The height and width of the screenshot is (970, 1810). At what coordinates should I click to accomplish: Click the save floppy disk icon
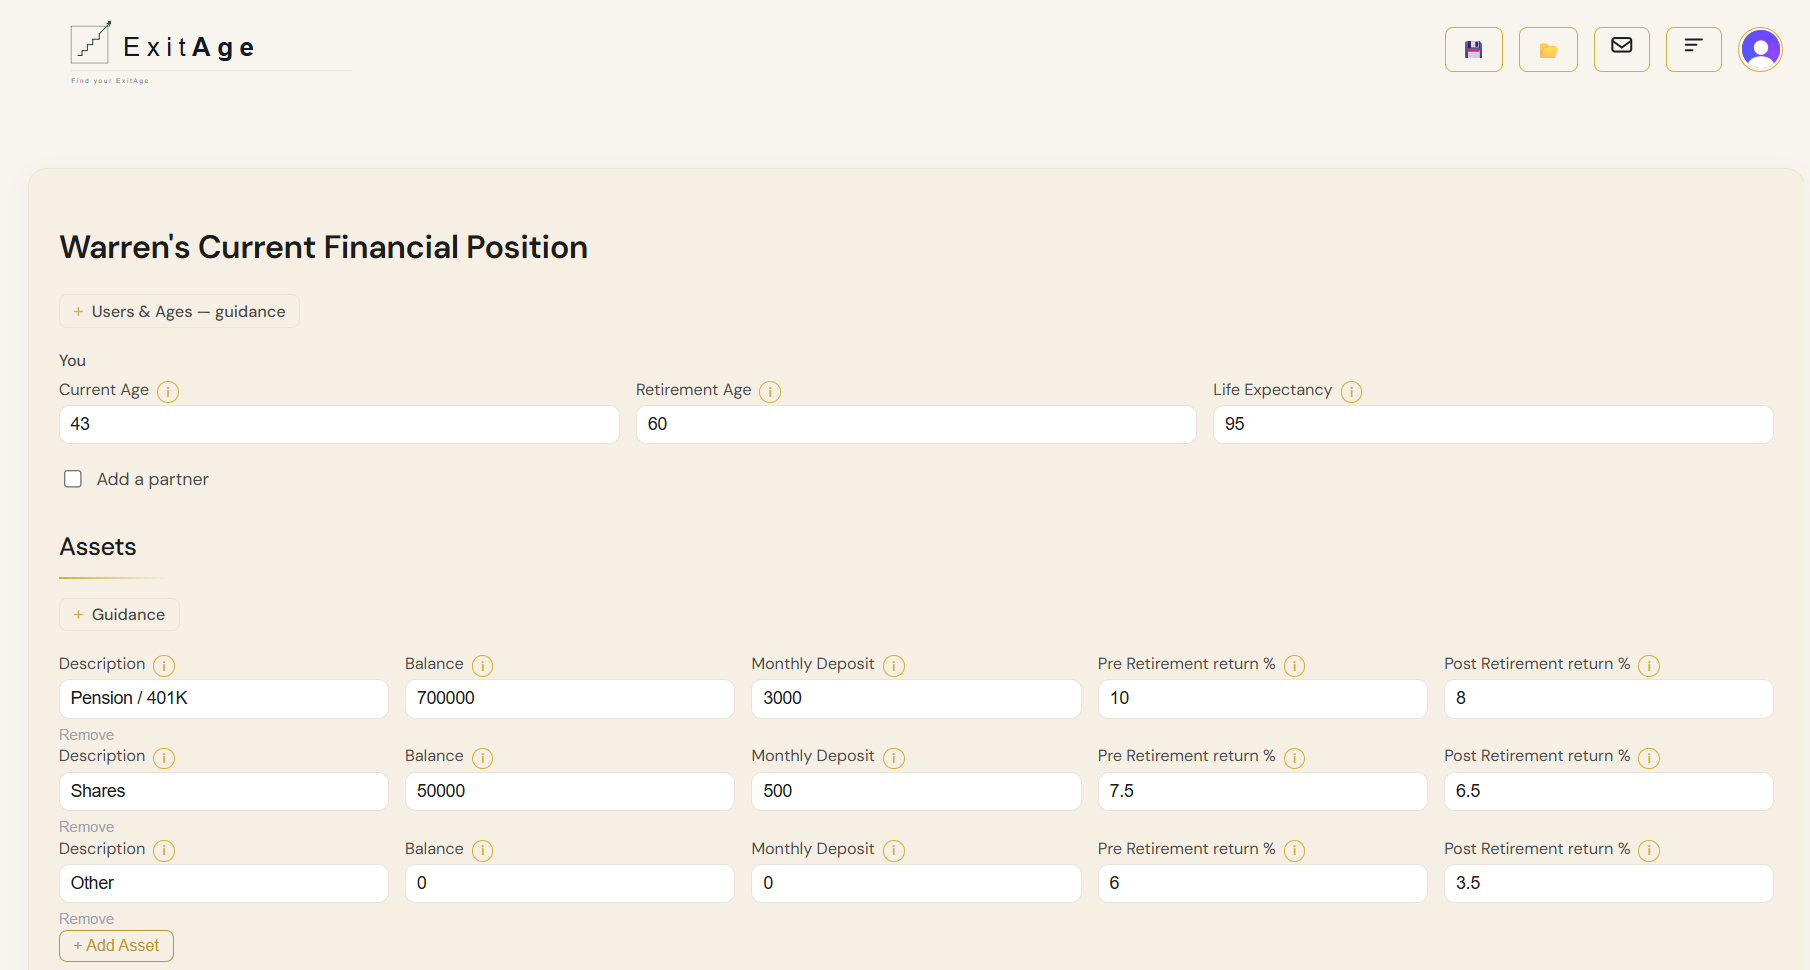(x=1473, y=50)
